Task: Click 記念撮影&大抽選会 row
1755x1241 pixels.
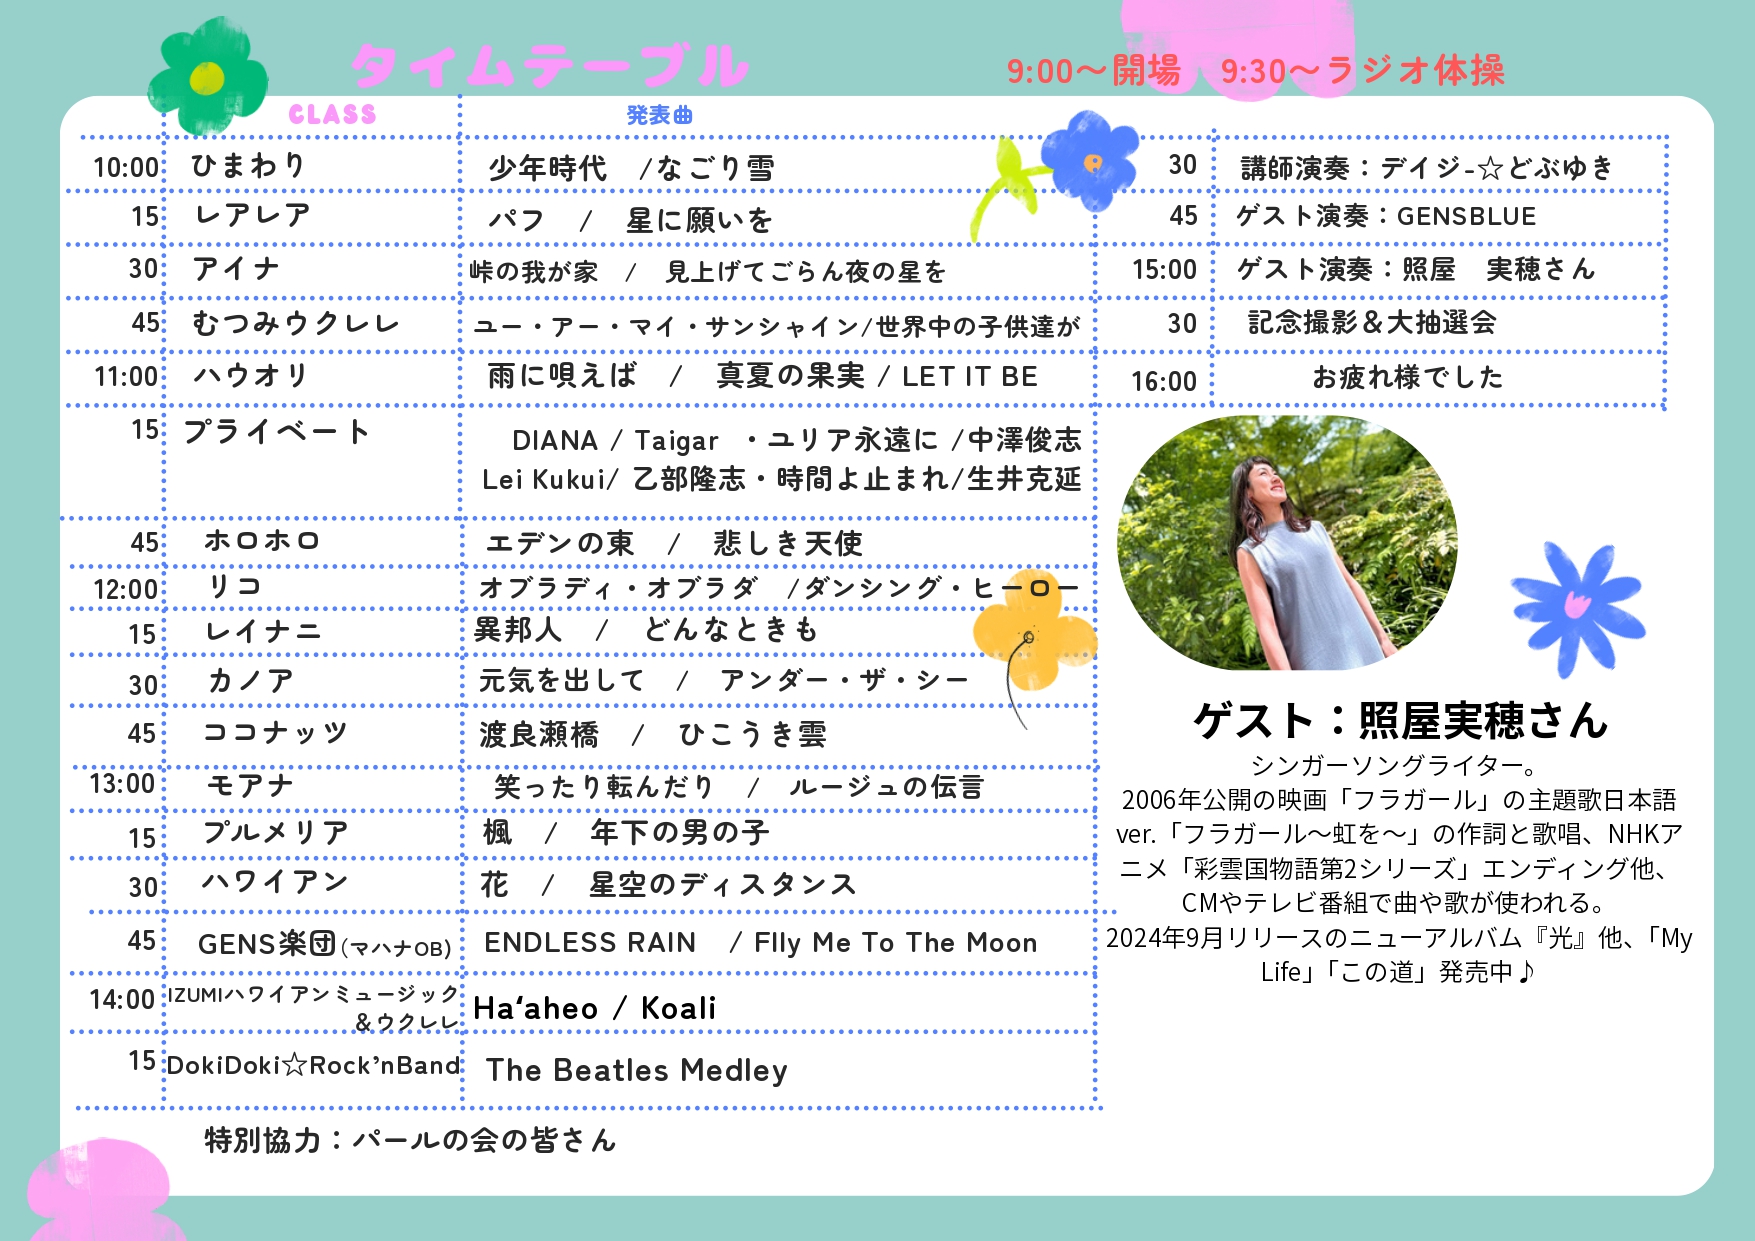Action: (1372, 323)
